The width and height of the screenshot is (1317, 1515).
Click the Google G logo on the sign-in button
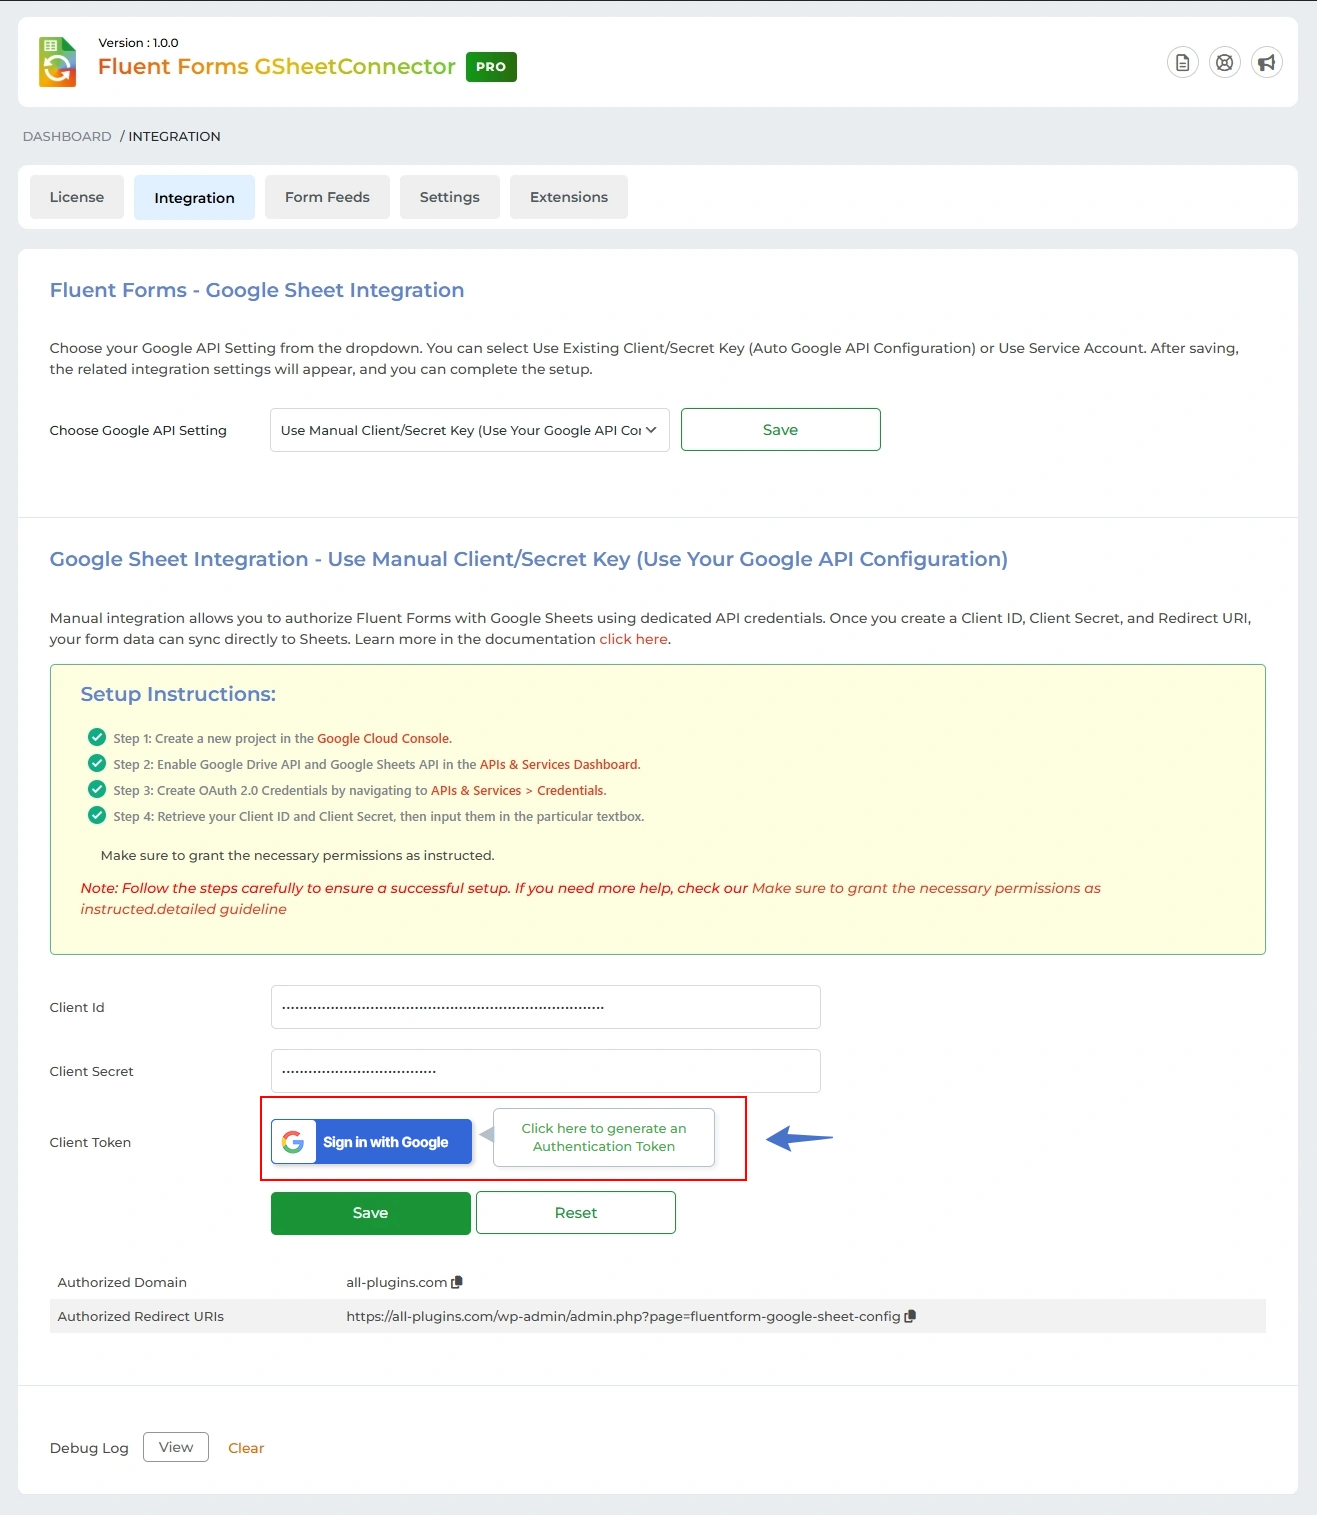coord(293,1141)
